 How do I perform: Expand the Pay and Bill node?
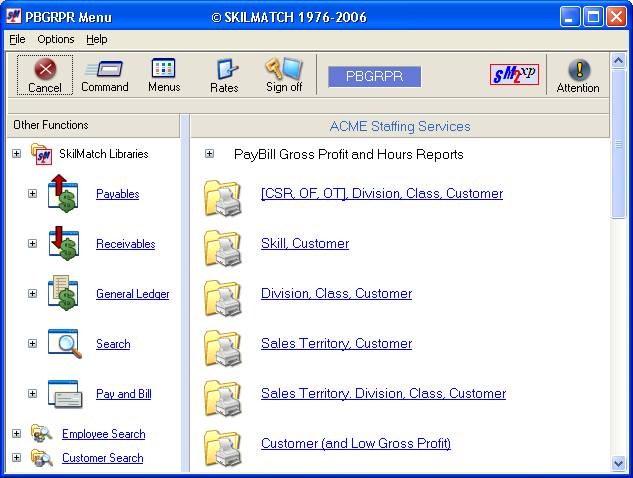coord(32,394)
